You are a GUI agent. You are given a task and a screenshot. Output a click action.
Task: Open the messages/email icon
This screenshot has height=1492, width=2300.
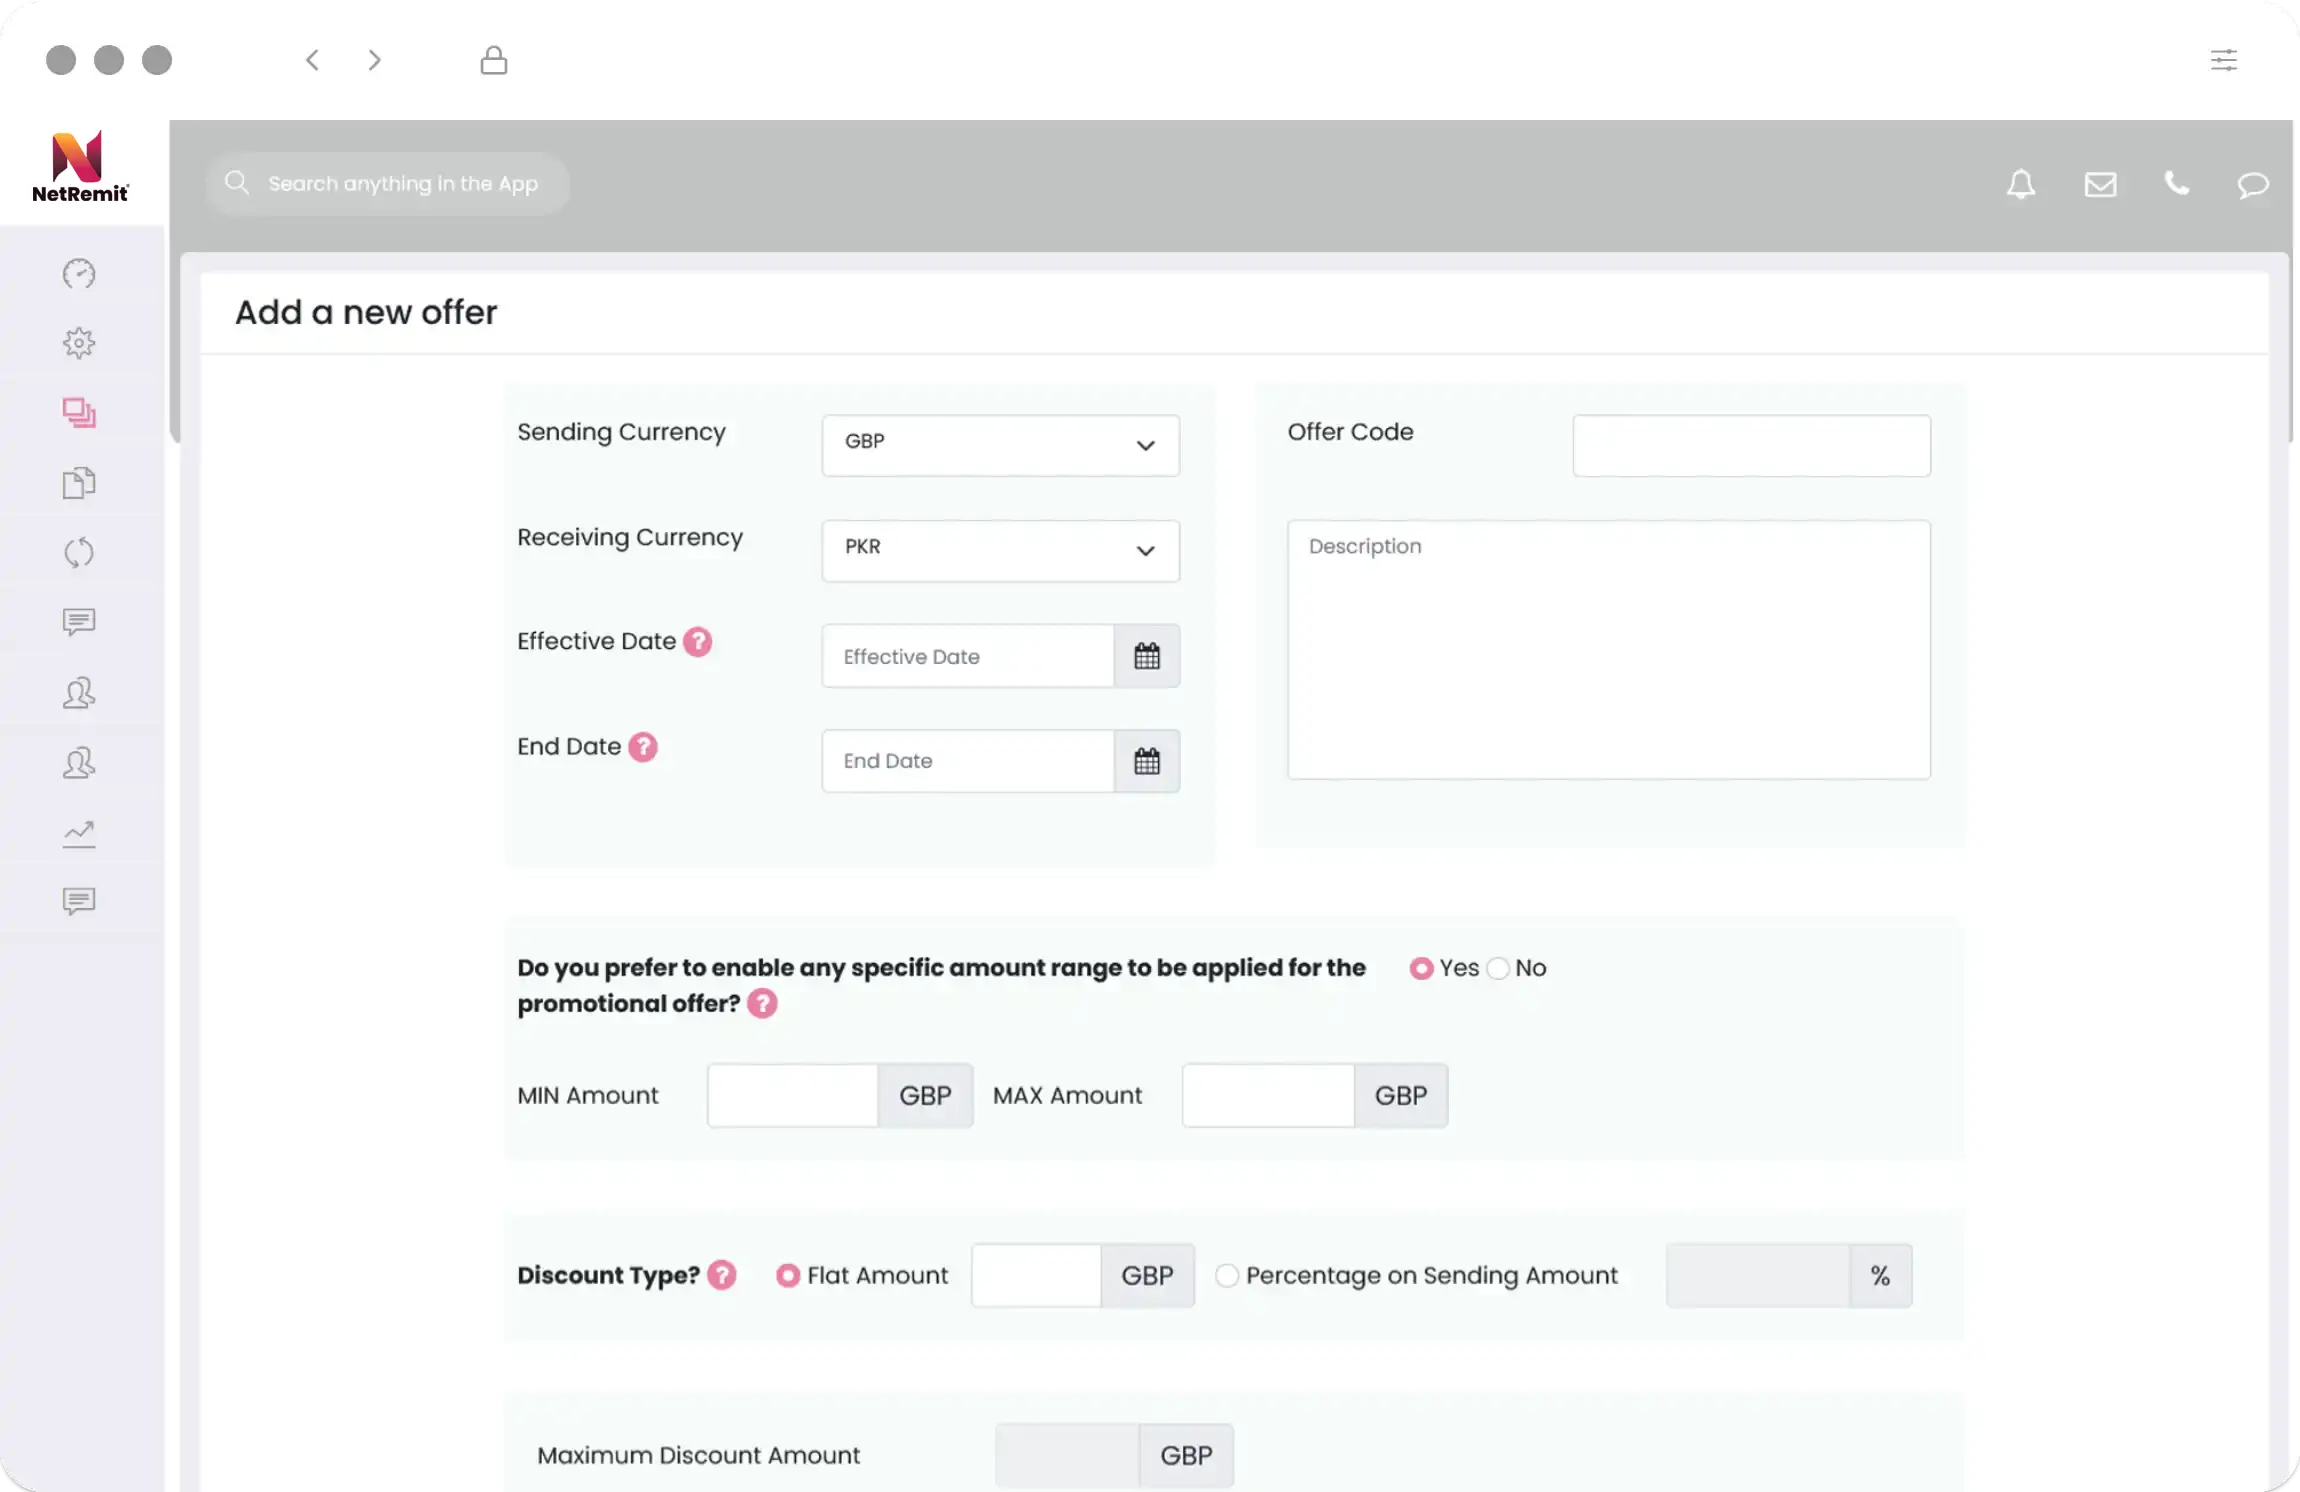tap(2099, 183)
